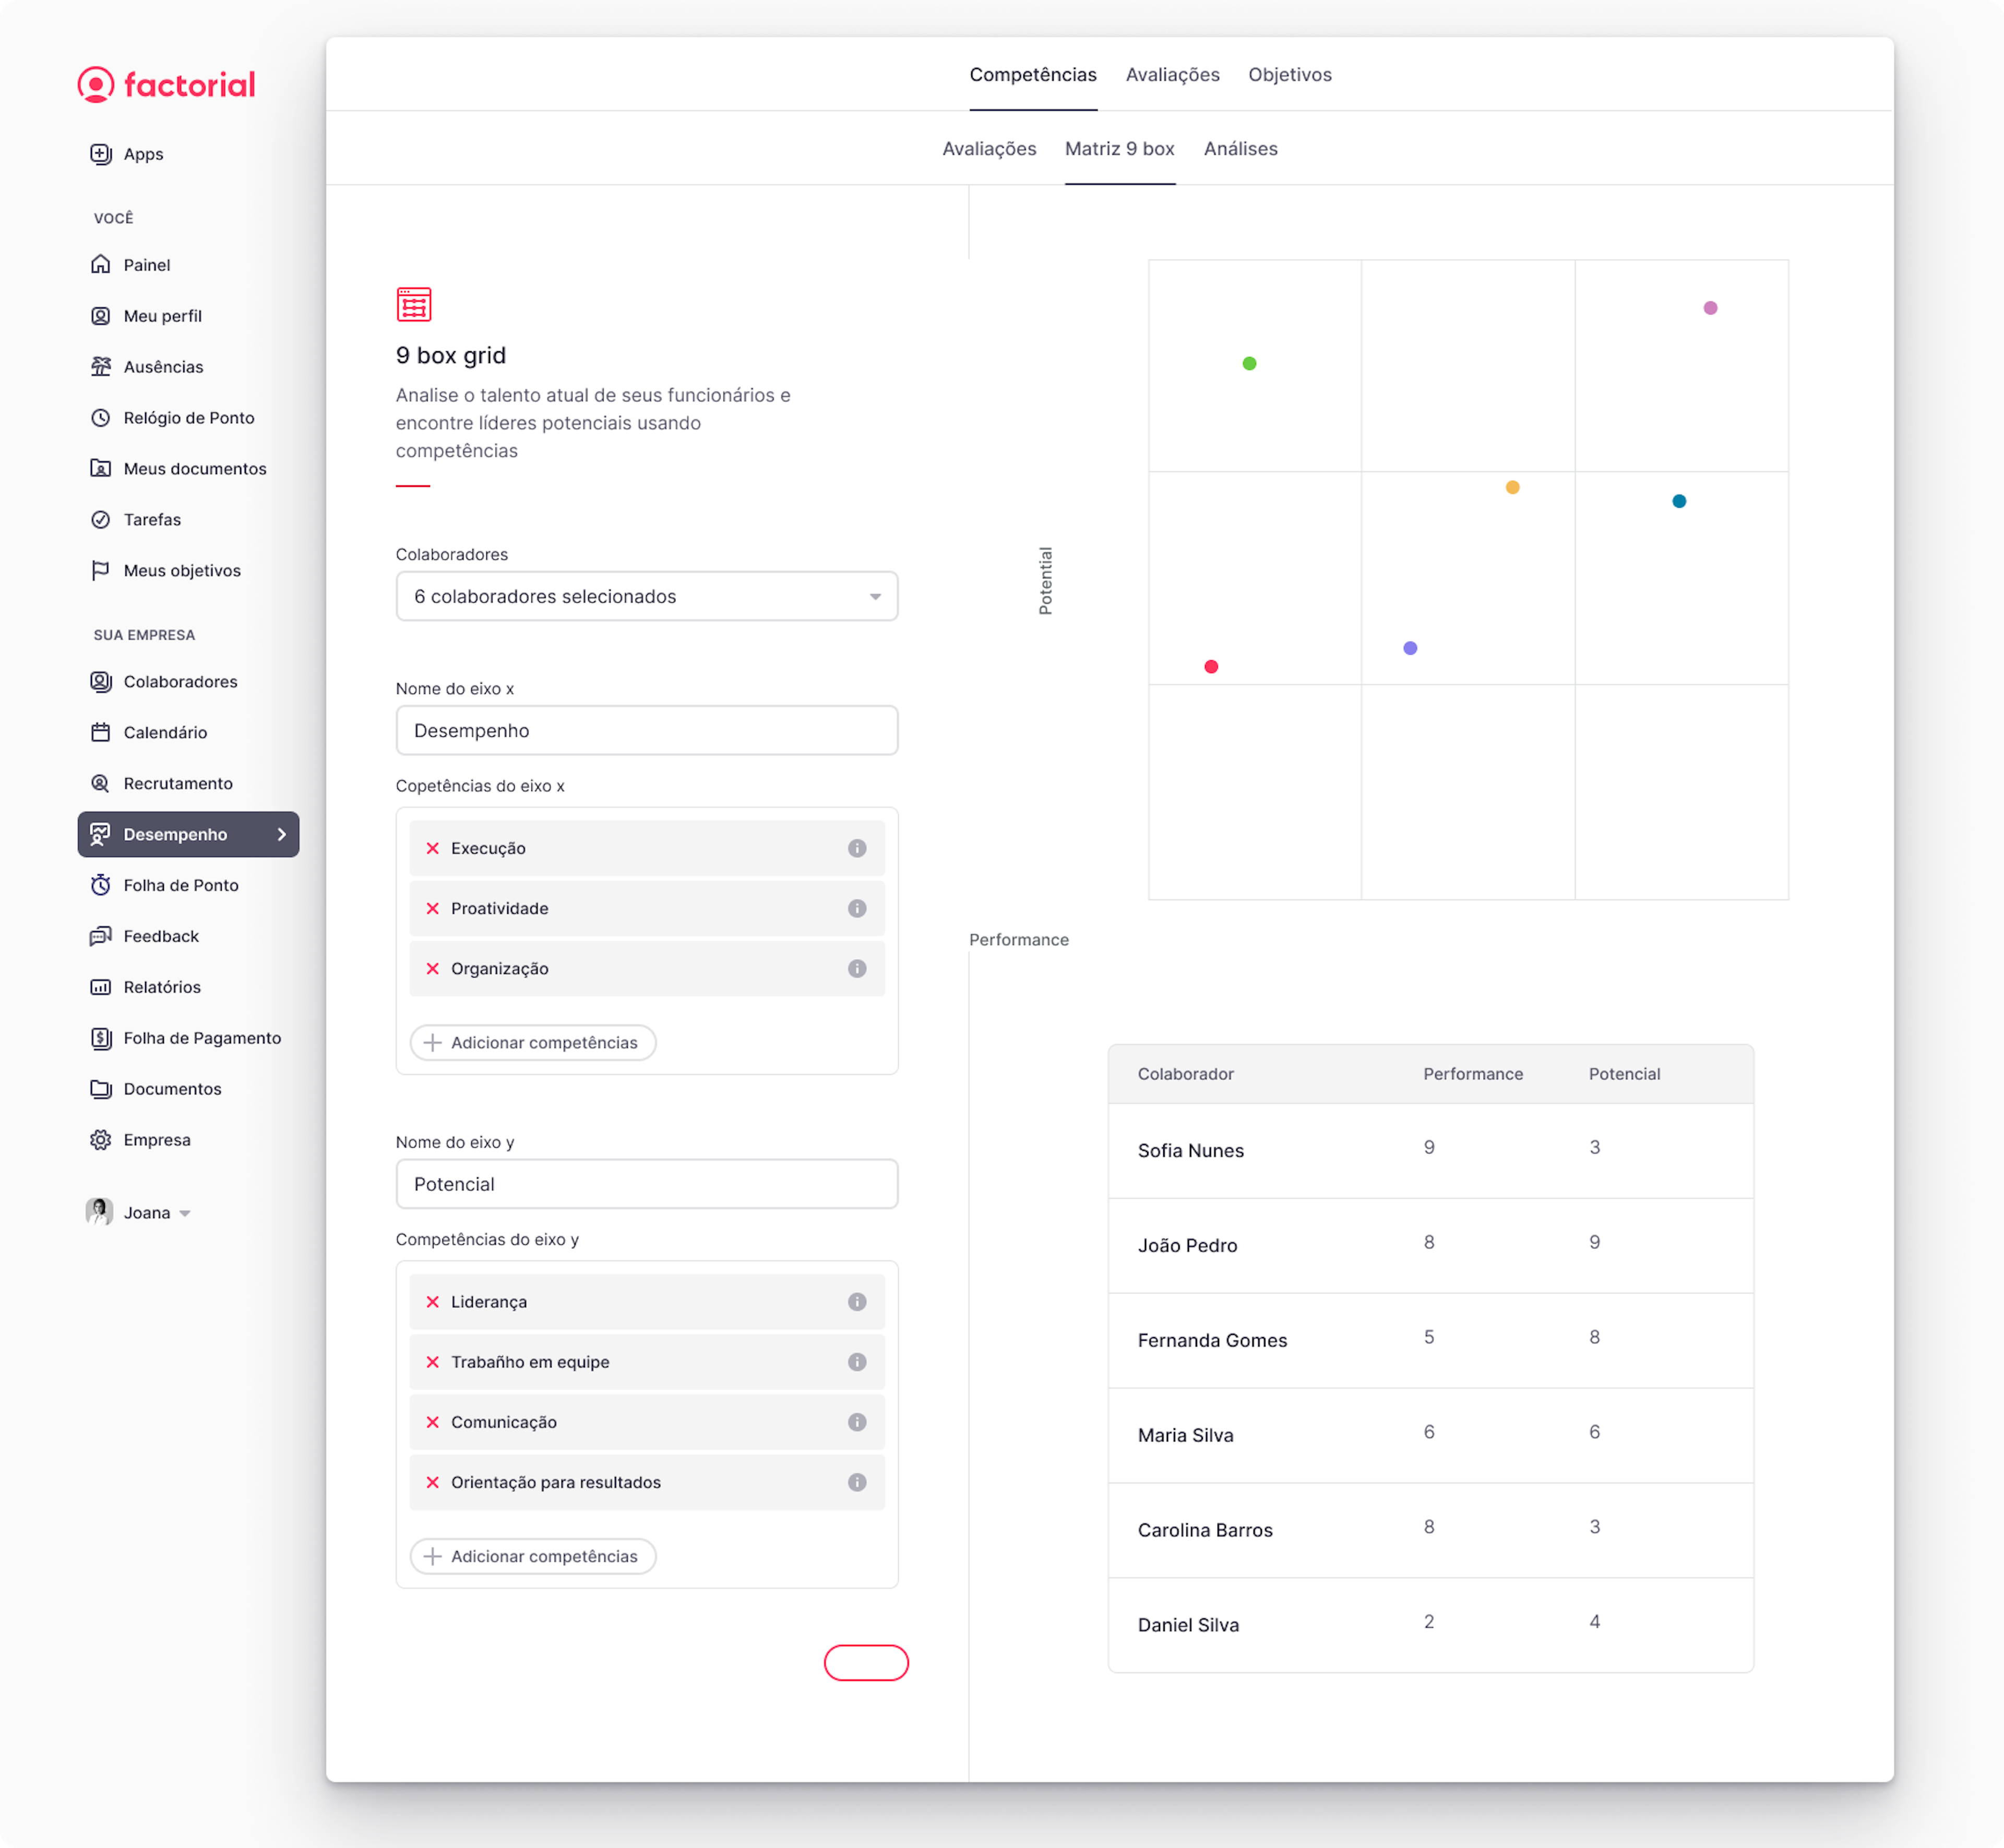Open the Colaboradores selection dropdown
This screenshot has width=2004, height=1848.
point(647,597)
